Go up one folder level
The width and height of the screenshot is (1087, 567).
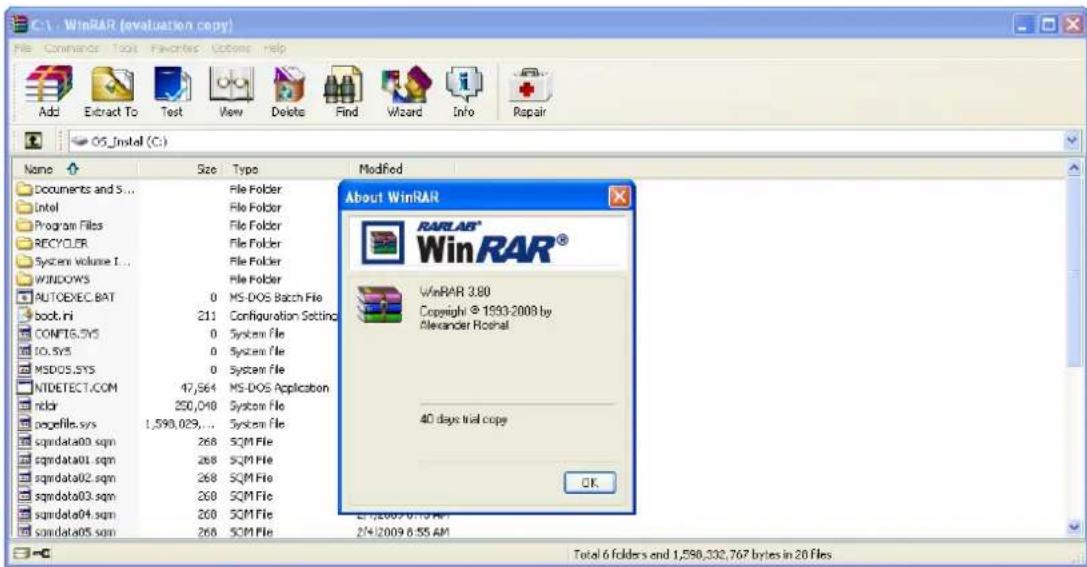[x=33, y=141]
